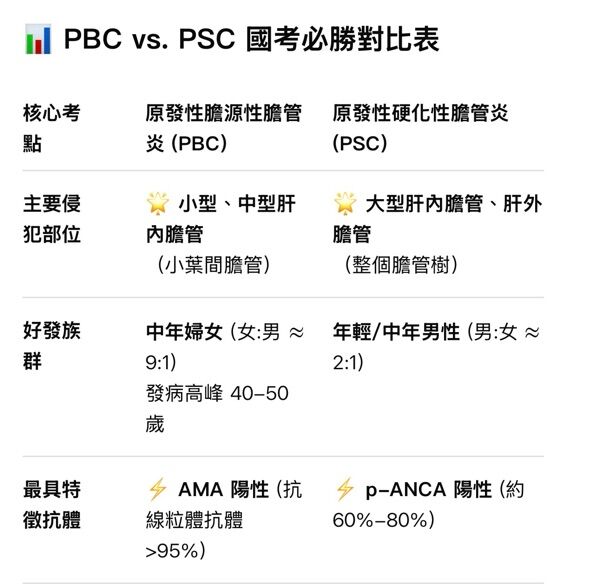
Task: Click the (整個膽管樹) text
Action: click(401, 264)
